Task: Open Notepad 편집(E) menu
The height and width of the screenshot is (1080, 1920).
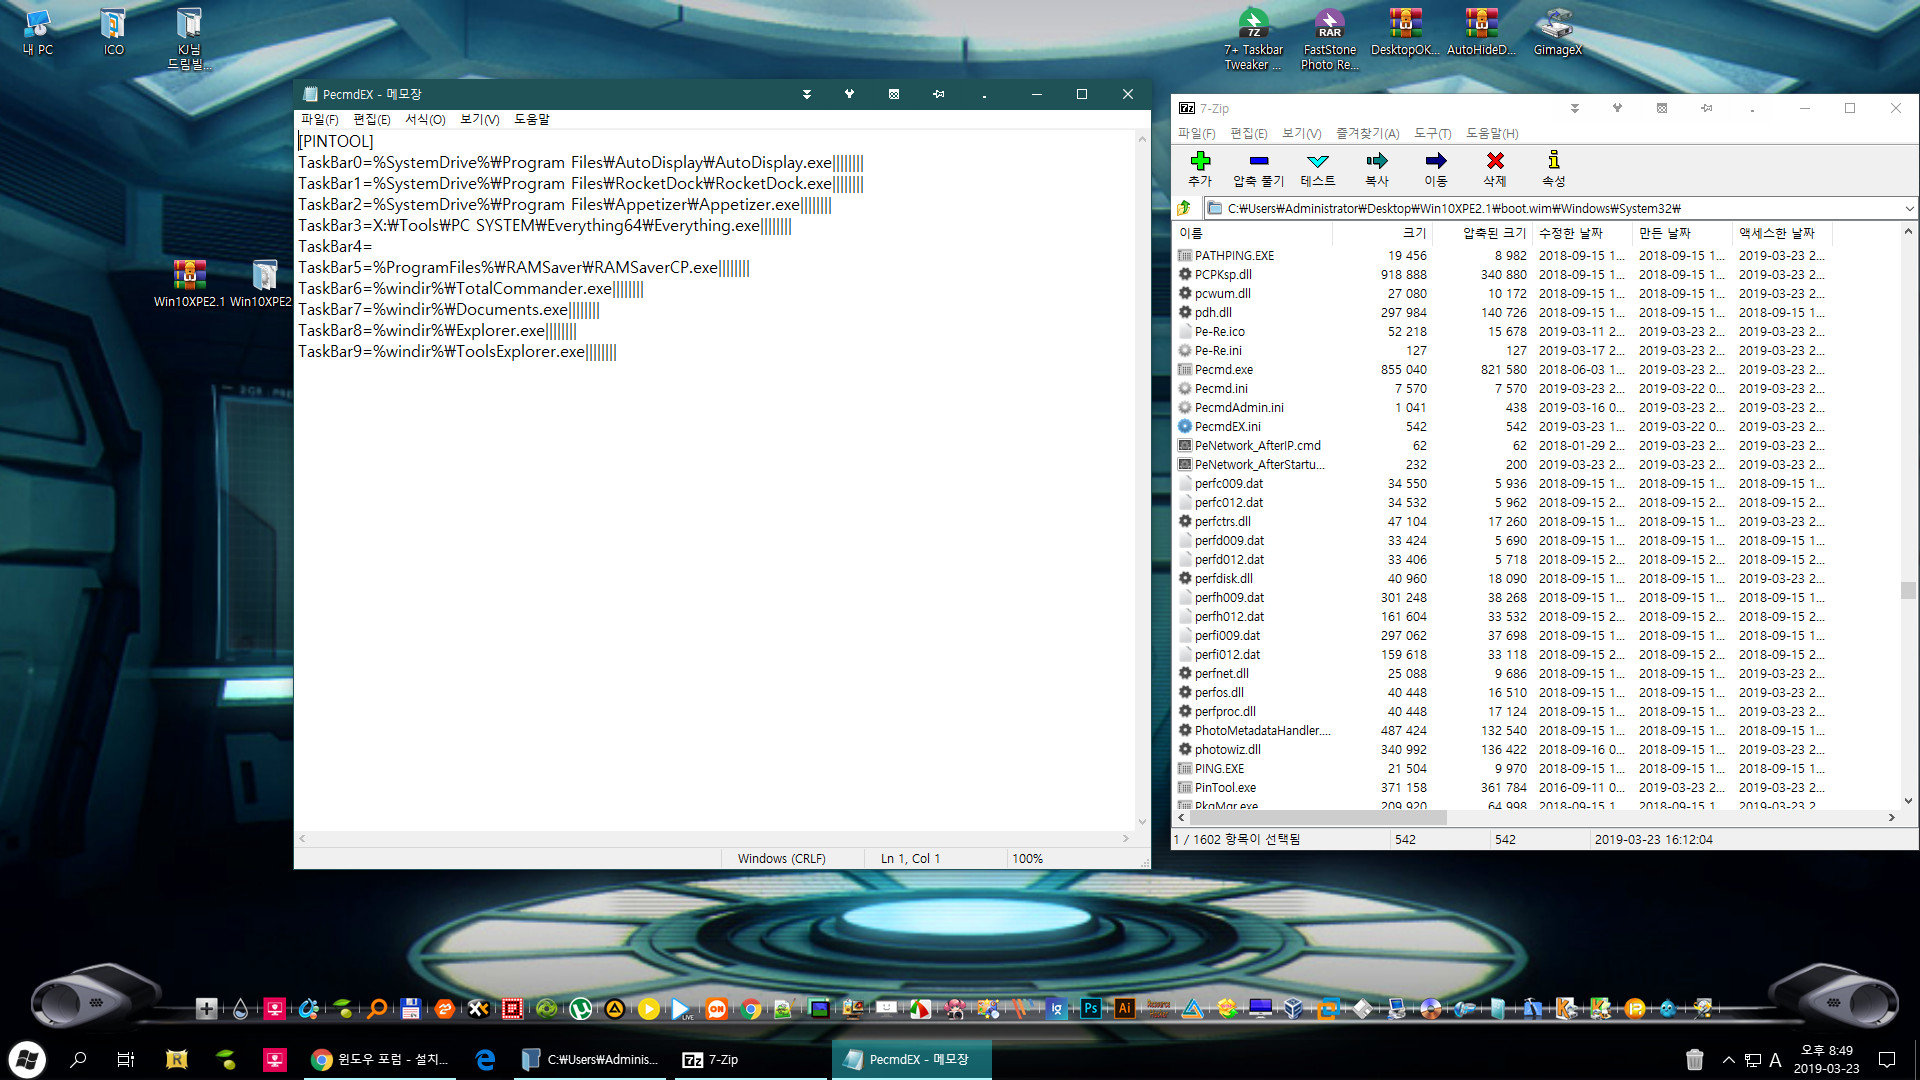Action: pos(371,119)
